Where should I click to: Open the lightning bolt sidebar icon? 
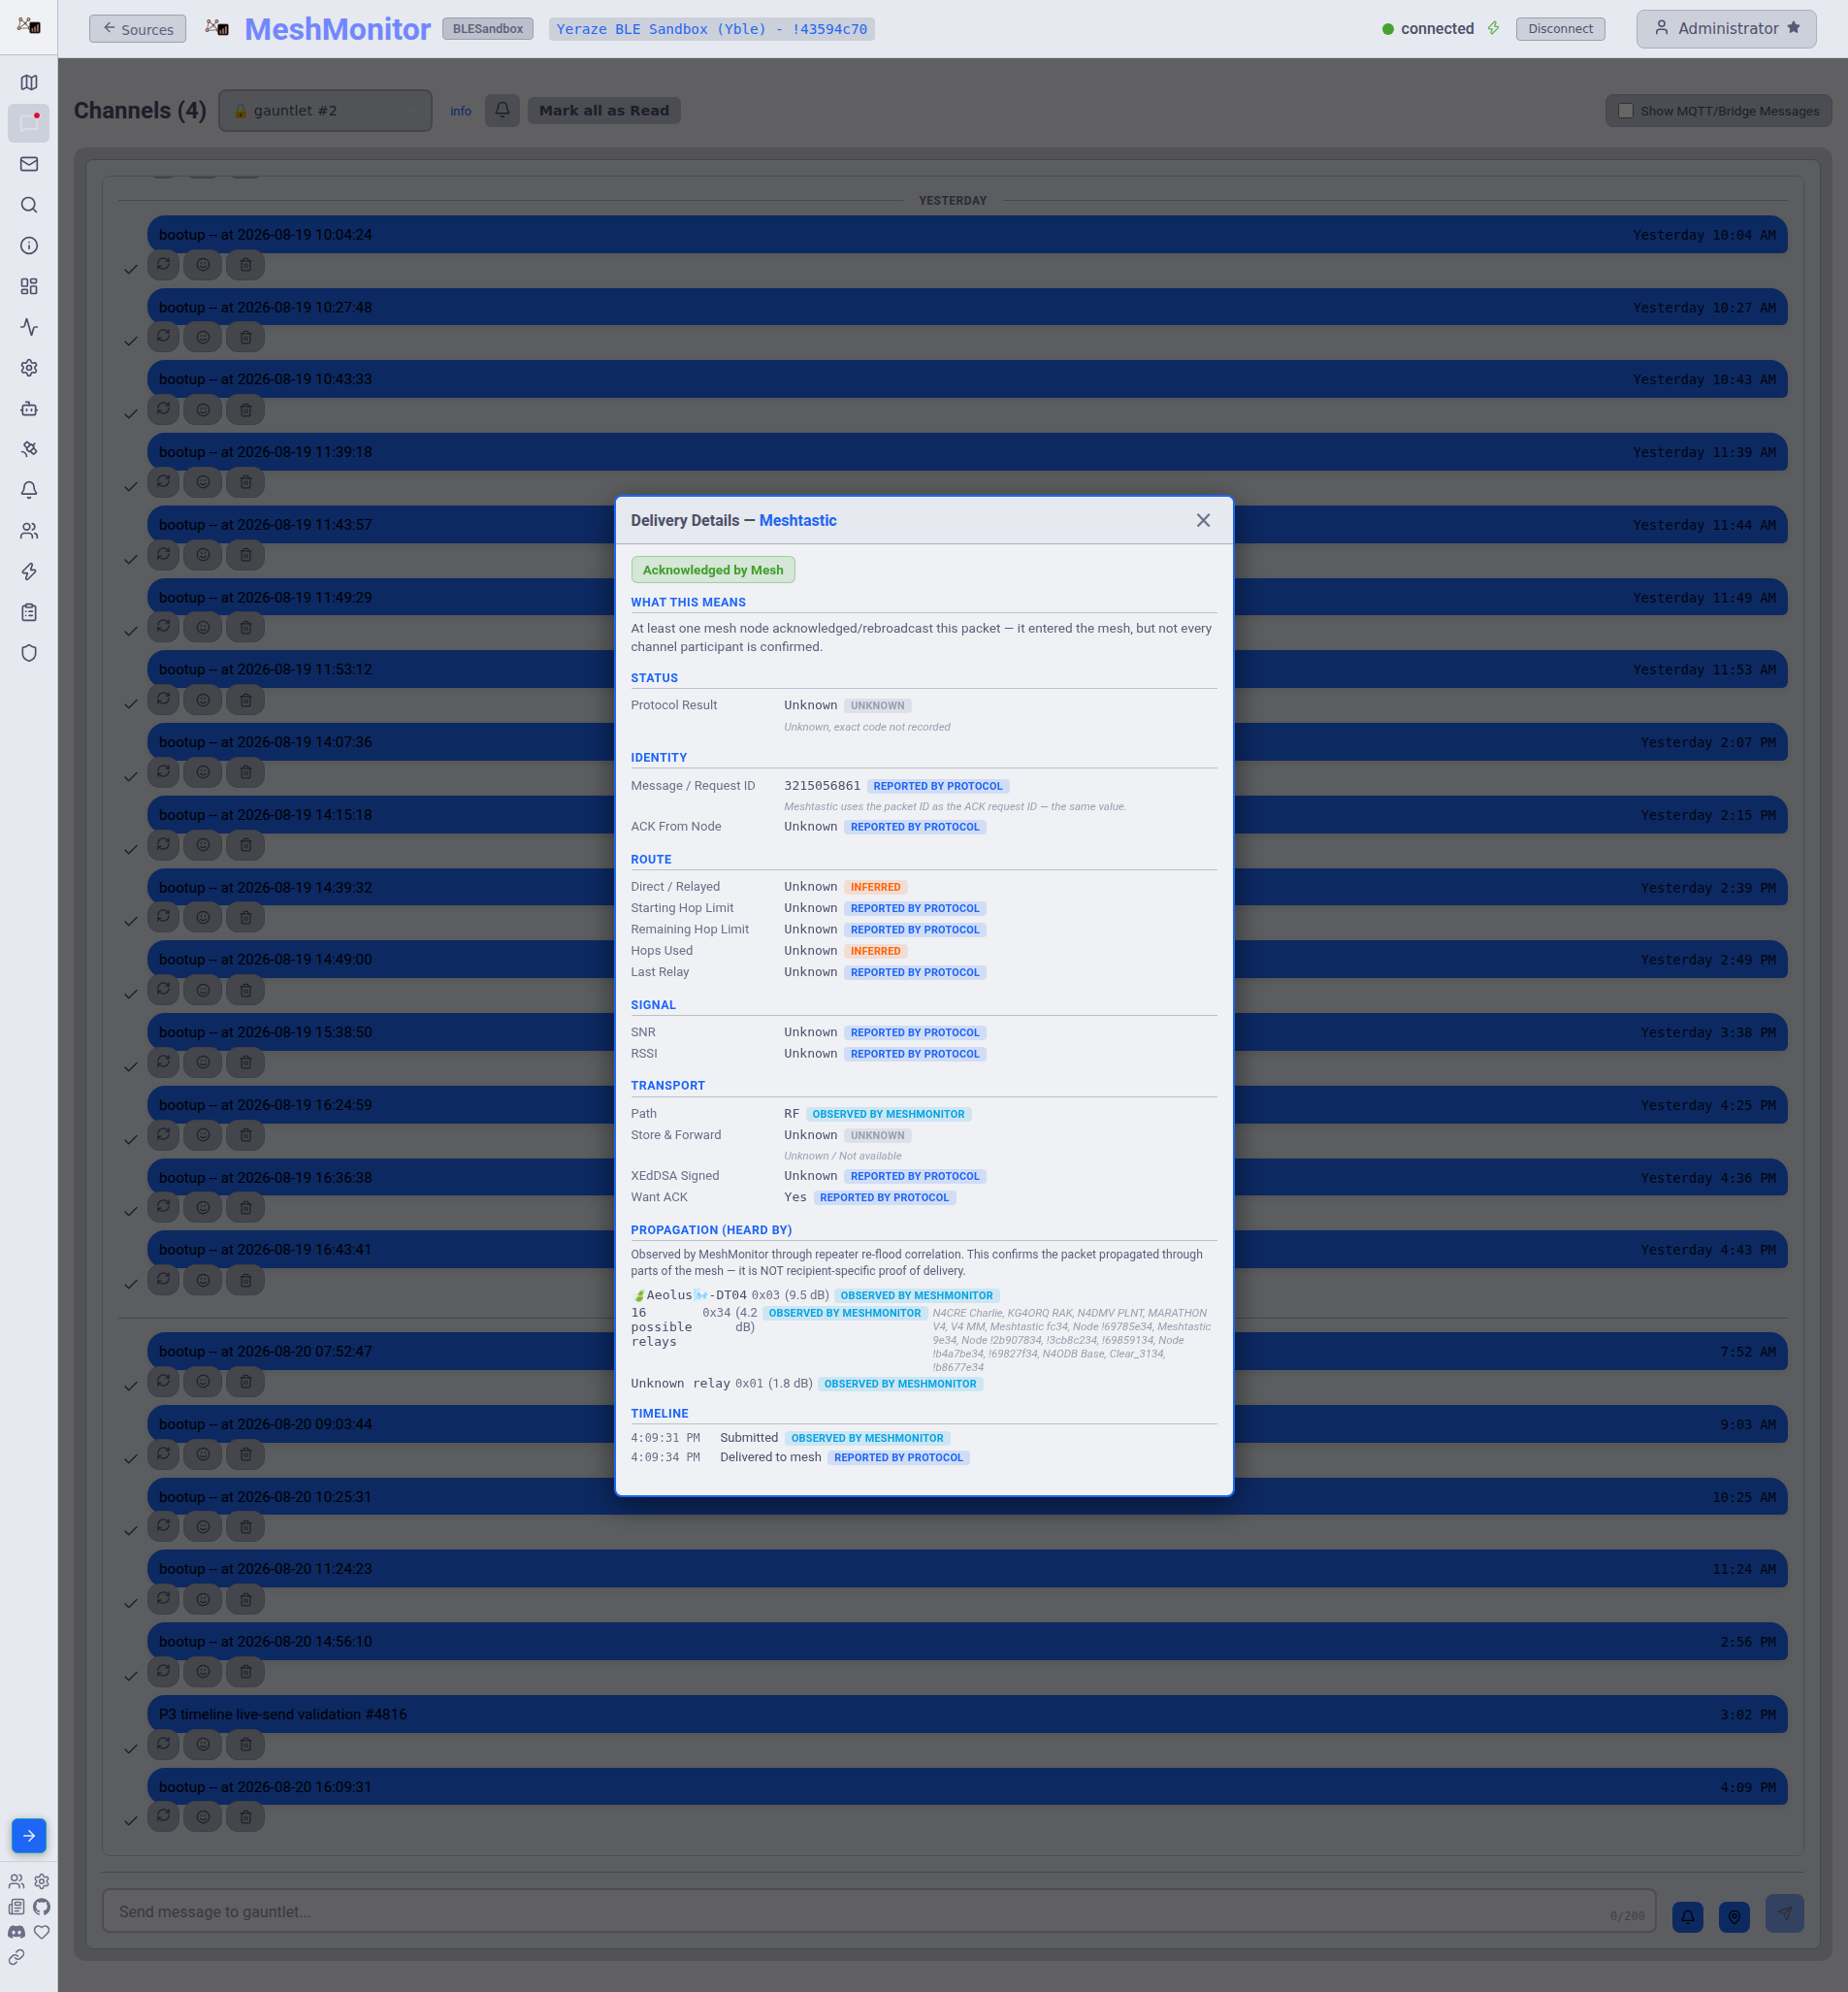click(29, 572)
